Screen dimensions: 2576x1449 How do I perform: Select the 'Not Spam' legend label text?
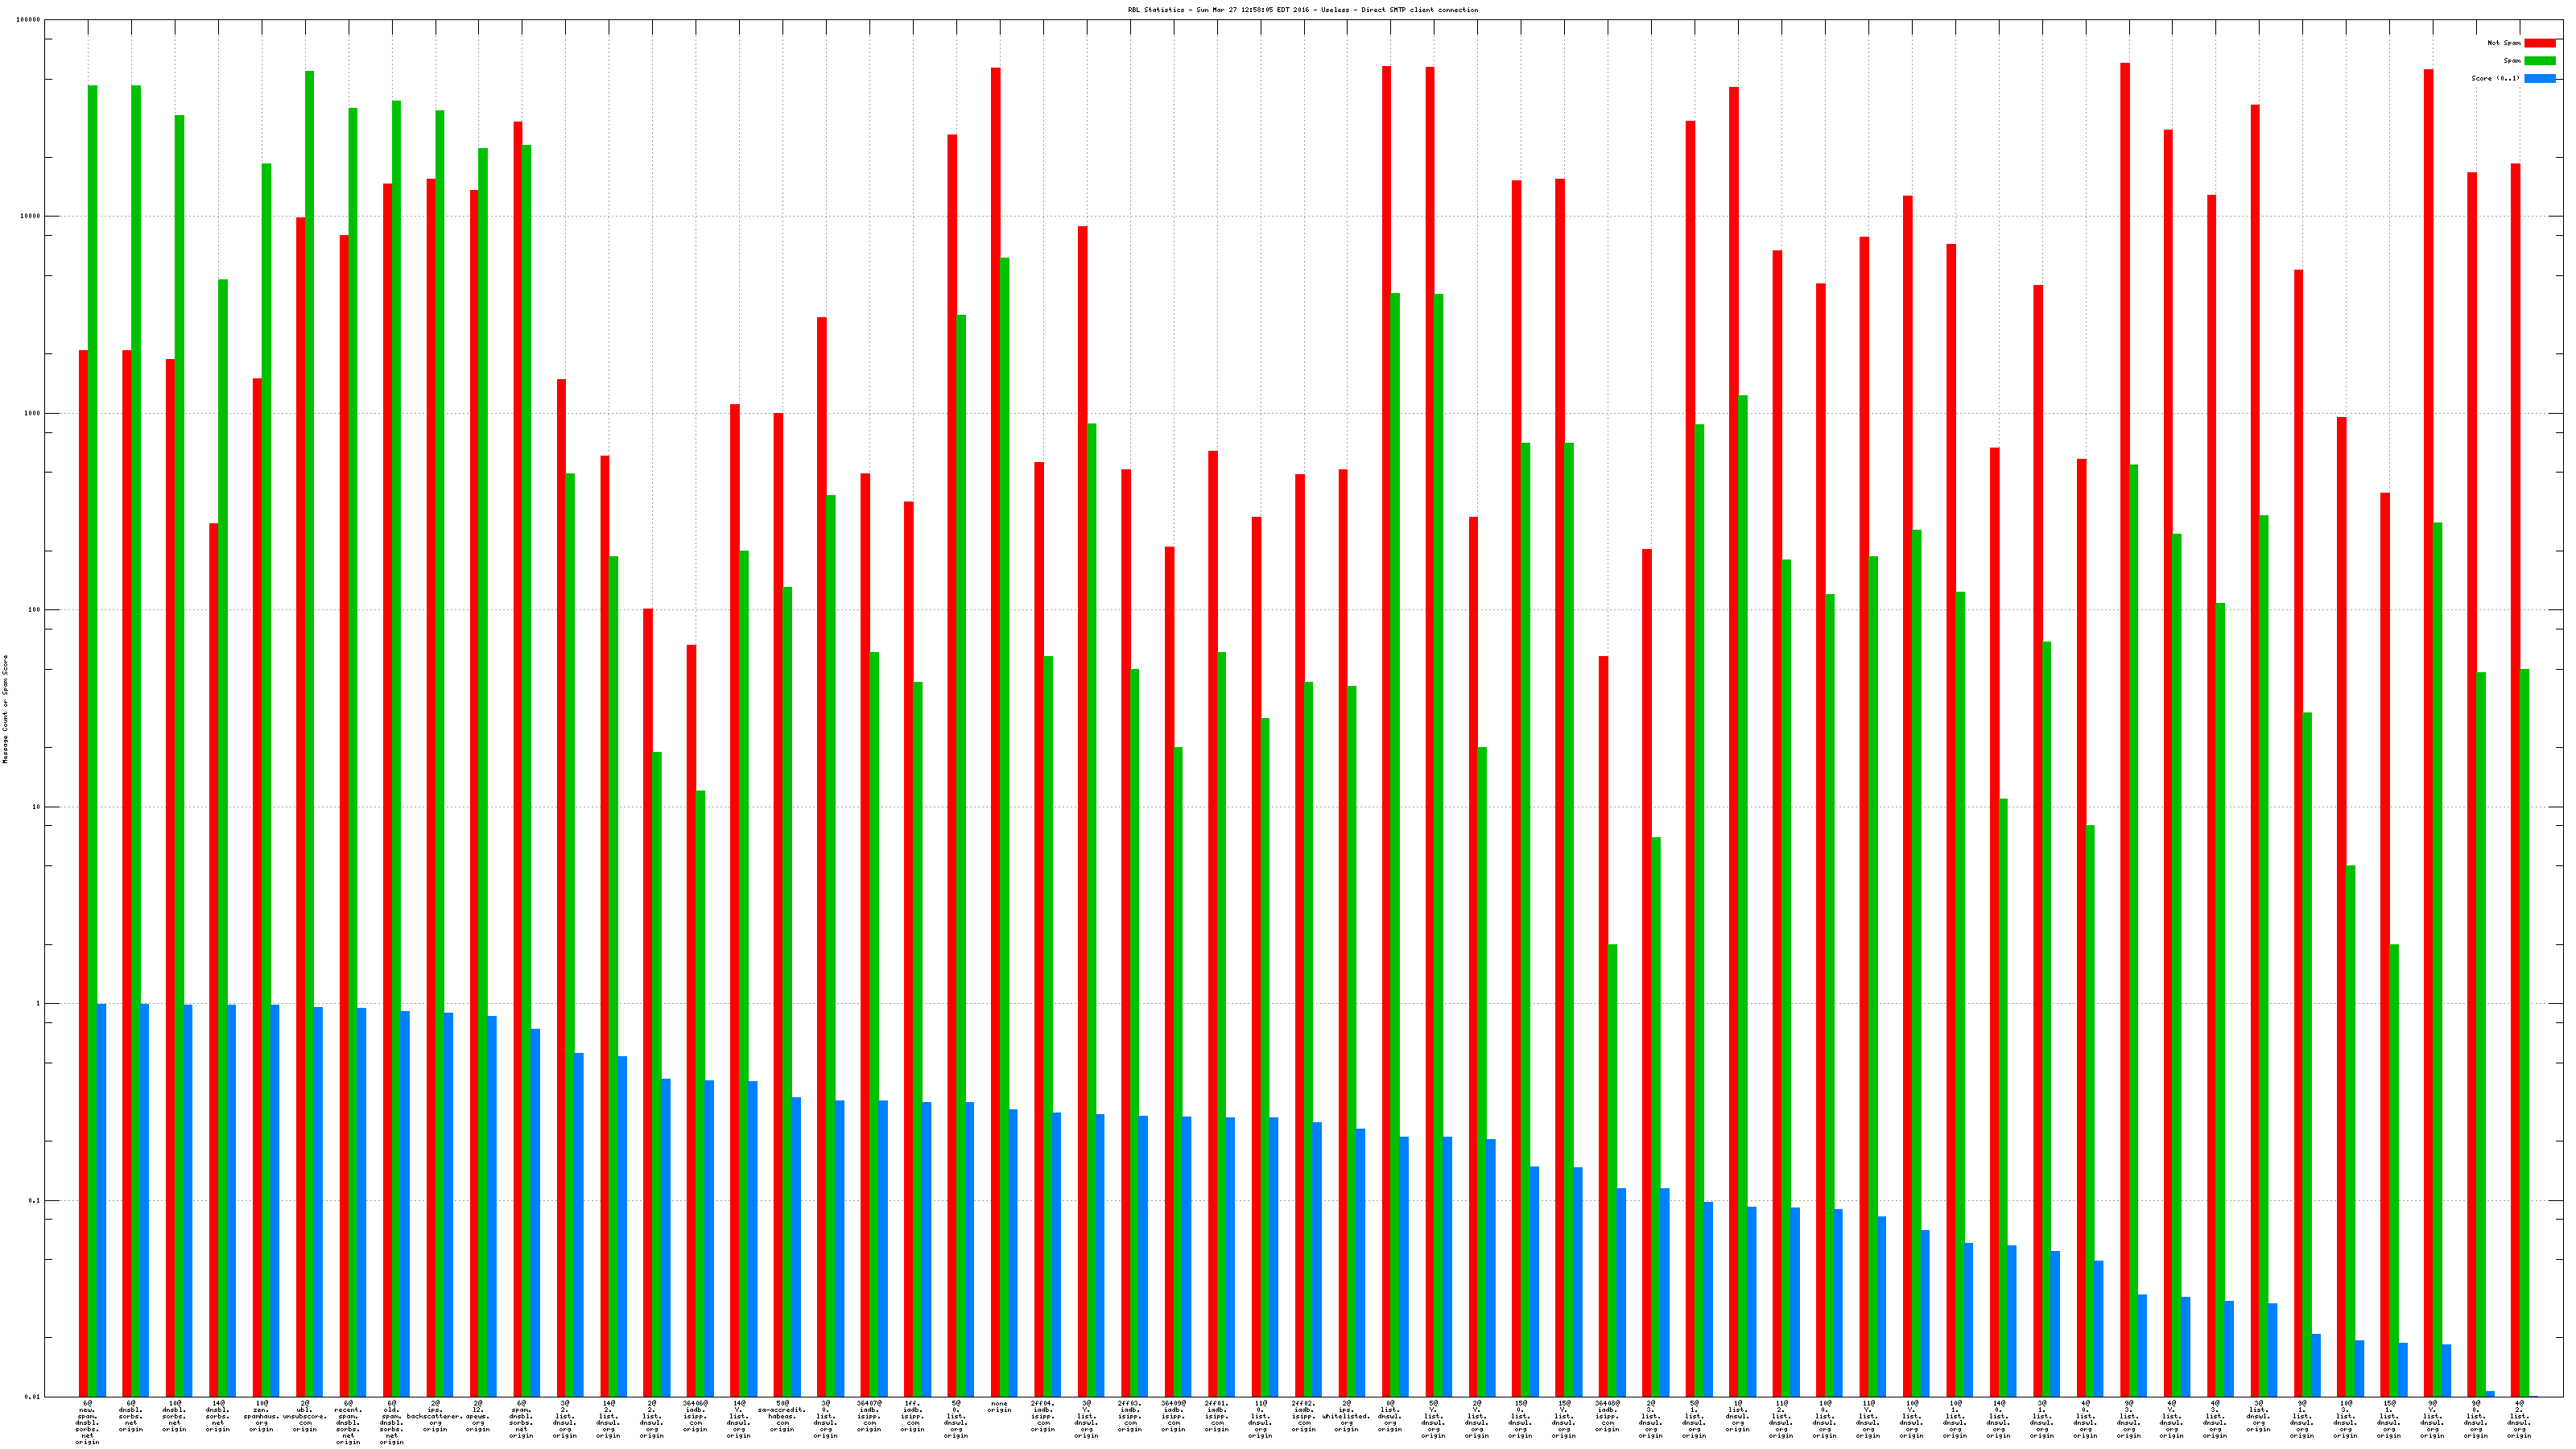[2504, 43]
